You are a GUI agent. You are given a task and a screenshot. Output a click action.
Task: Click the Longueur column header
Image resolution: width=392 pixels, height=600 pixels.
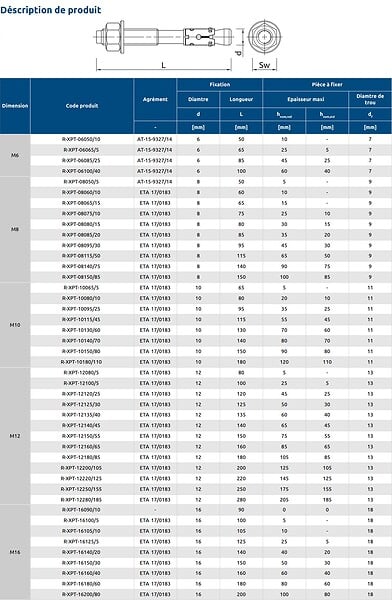click(x=241, y=99)
